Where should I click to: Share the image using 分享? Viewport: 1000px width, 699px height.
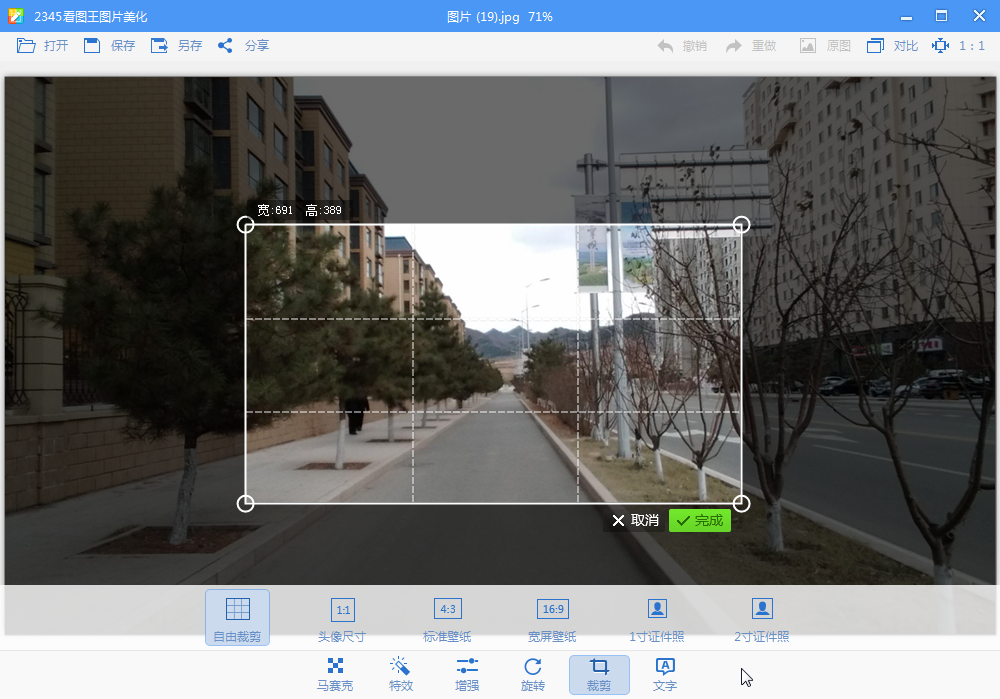click(x=243, y=46)
